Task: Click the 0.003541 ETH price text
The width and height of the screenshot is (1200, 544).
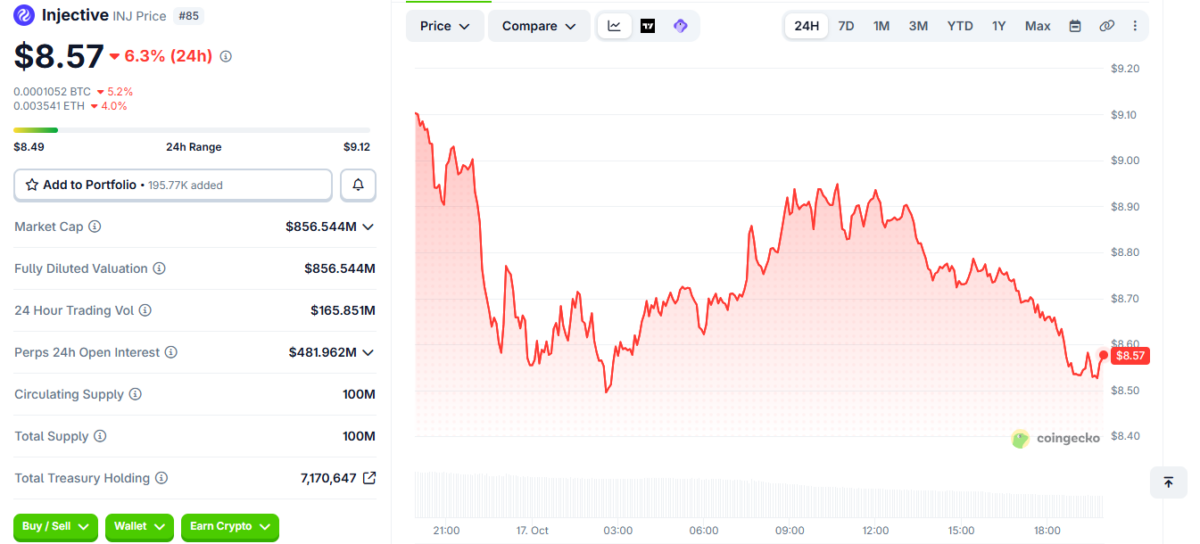Action: [x=49, y=106]
